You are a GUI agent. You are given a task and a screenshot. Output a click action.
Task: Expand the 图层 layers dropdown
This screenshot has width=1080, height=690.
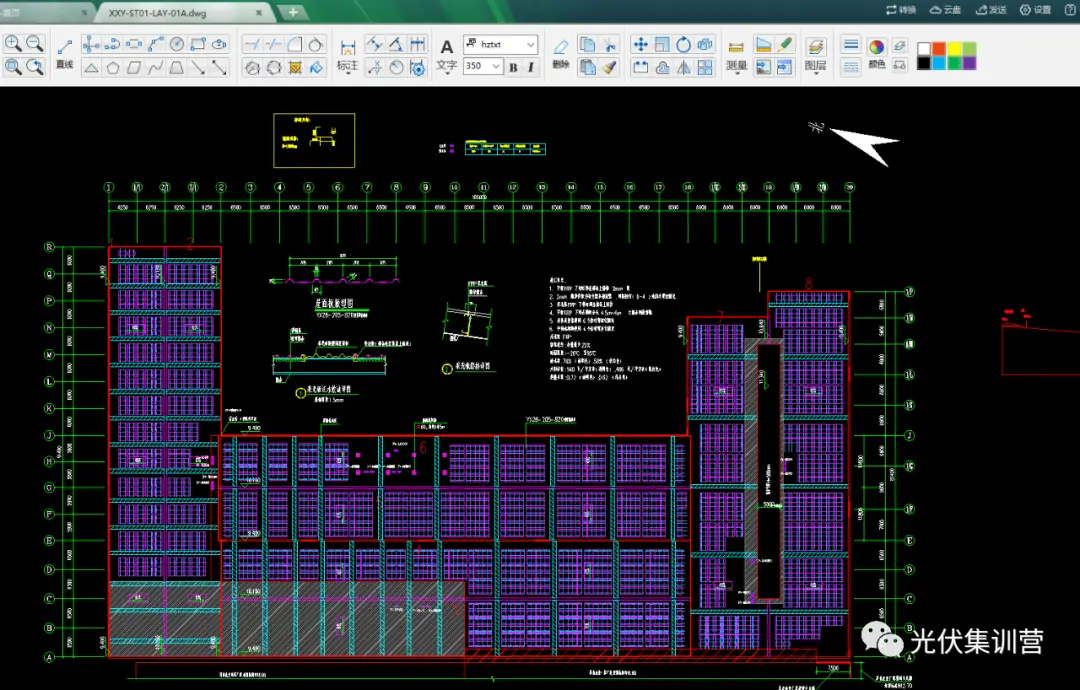click(x=815, y=67)
